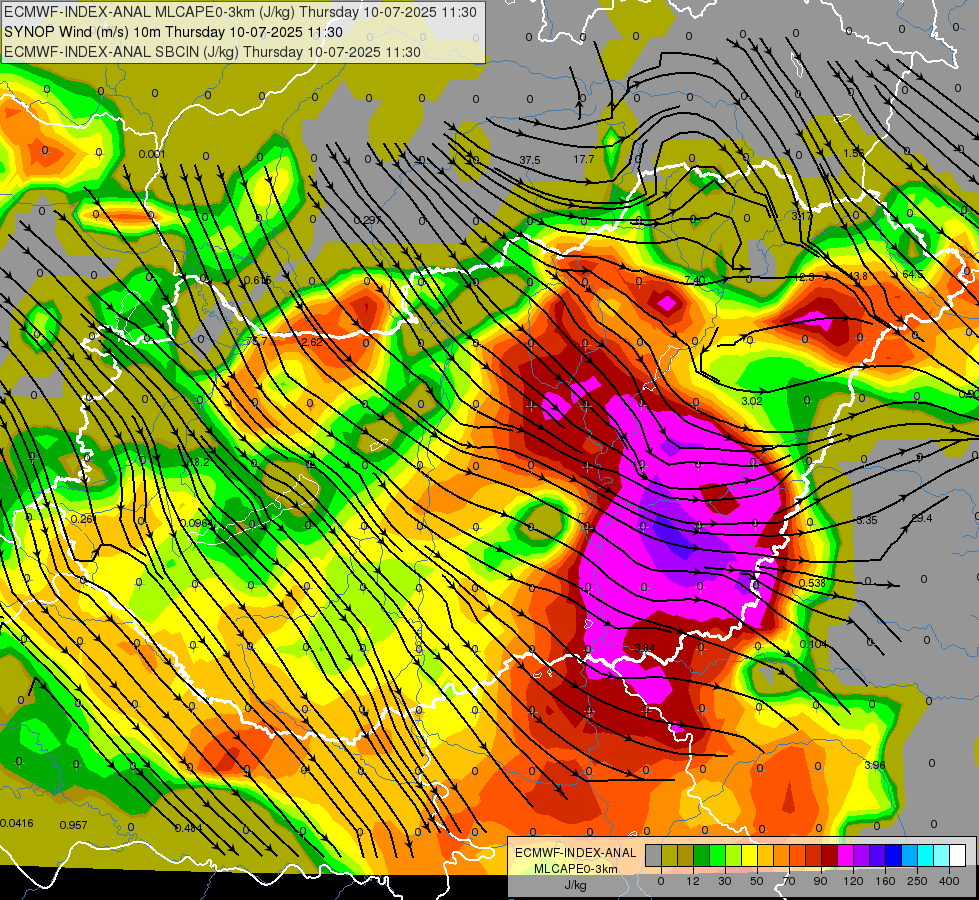Click the 37.5 value on the map
The width and height of the screenshot is (979, 900).
click(x=529, y=160)
